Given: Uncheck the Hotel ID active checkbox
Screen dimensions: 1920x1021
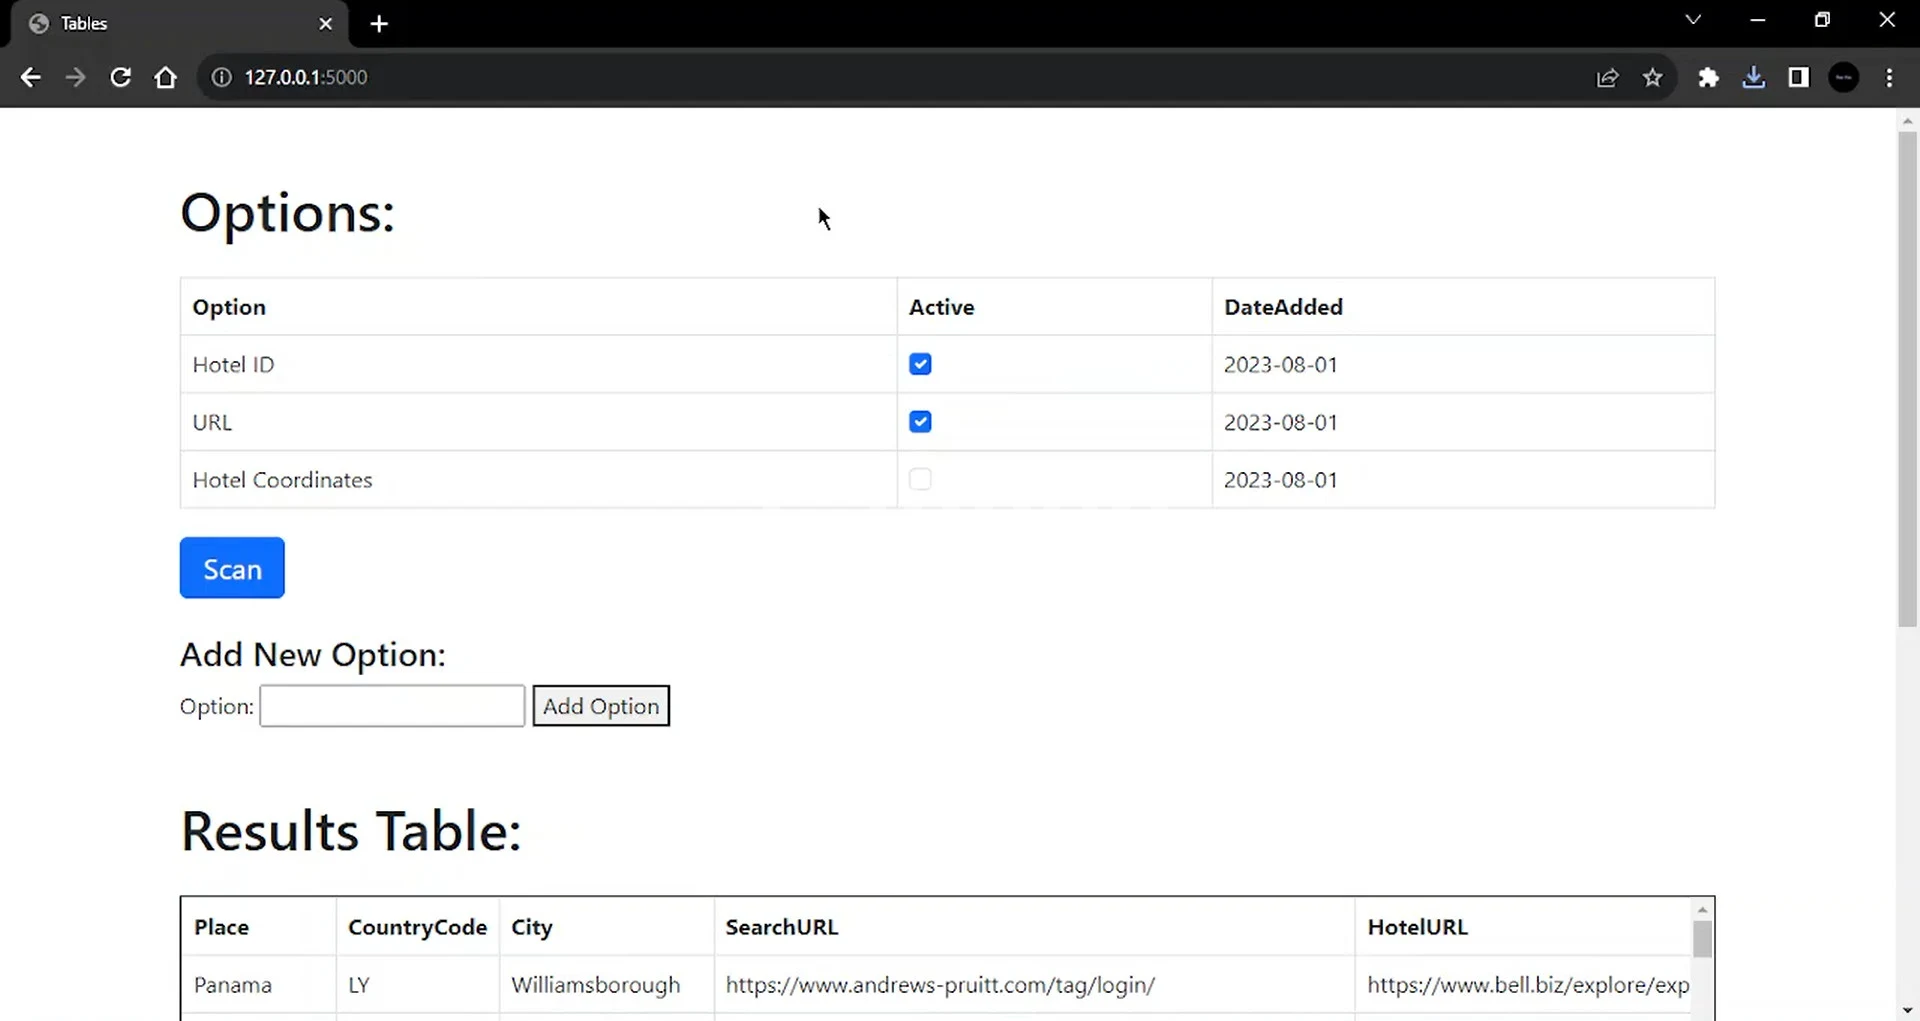Looking at the screenshot, I should click(x=920, y=364).
